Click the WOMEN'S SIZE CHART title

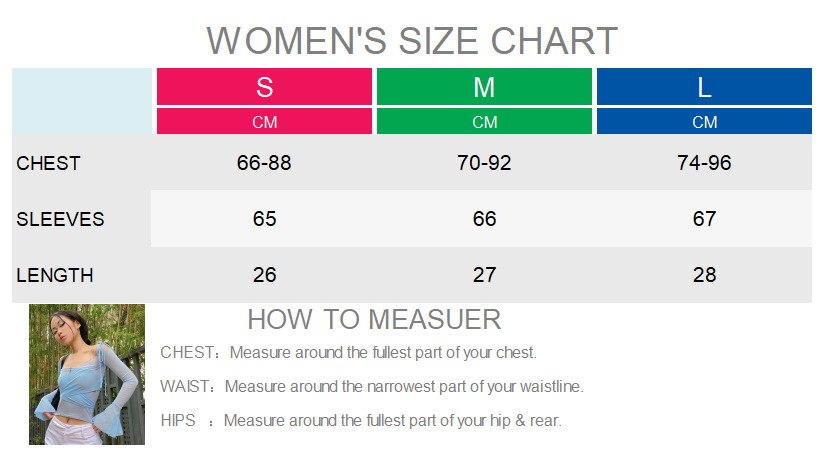[412, 41]
